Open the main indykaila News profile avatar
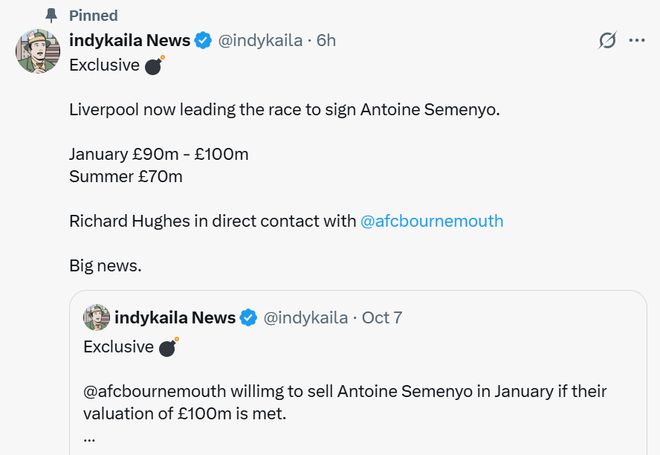 point(39,51)
